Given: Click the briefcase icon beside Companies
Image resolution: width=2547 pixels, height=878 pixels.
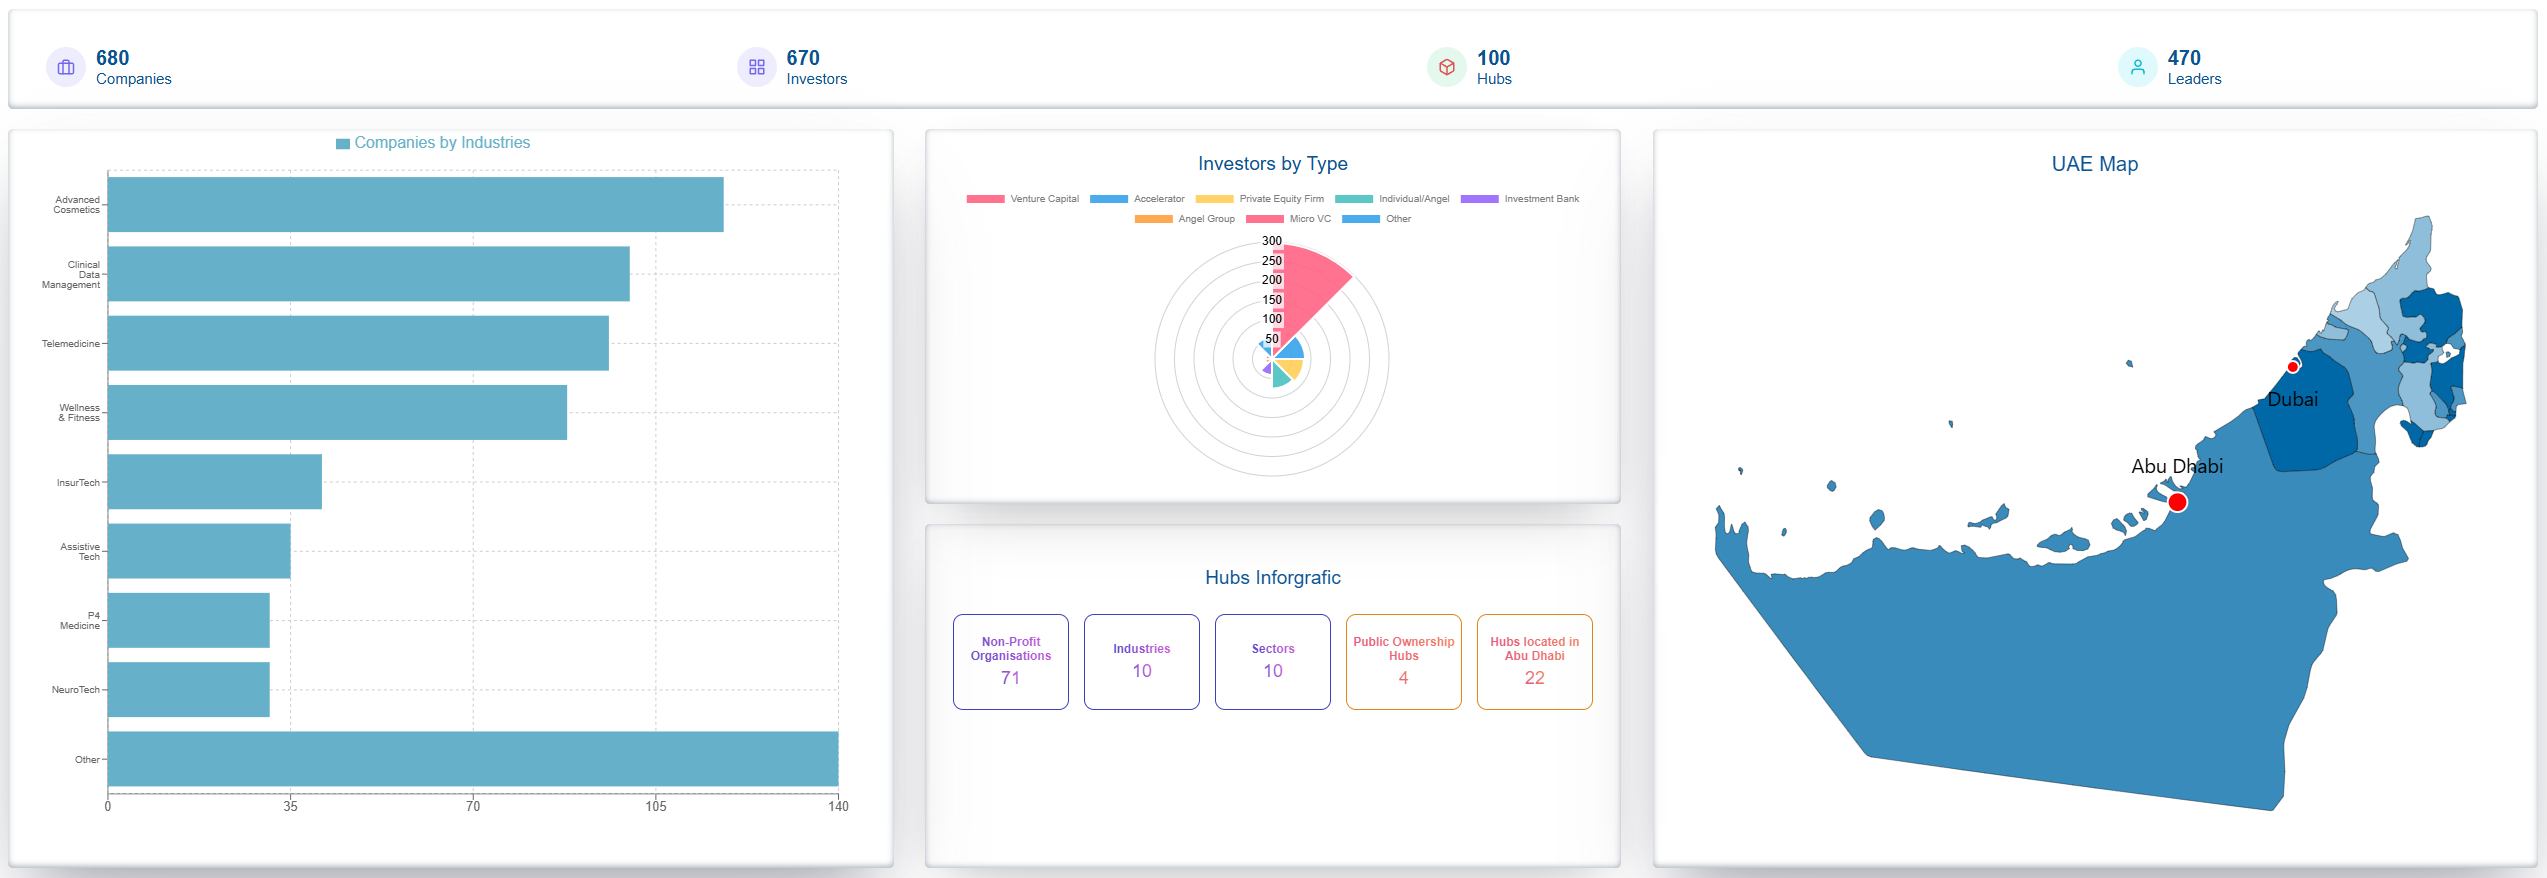Looking at the screenshot, I should pos(66,68).
